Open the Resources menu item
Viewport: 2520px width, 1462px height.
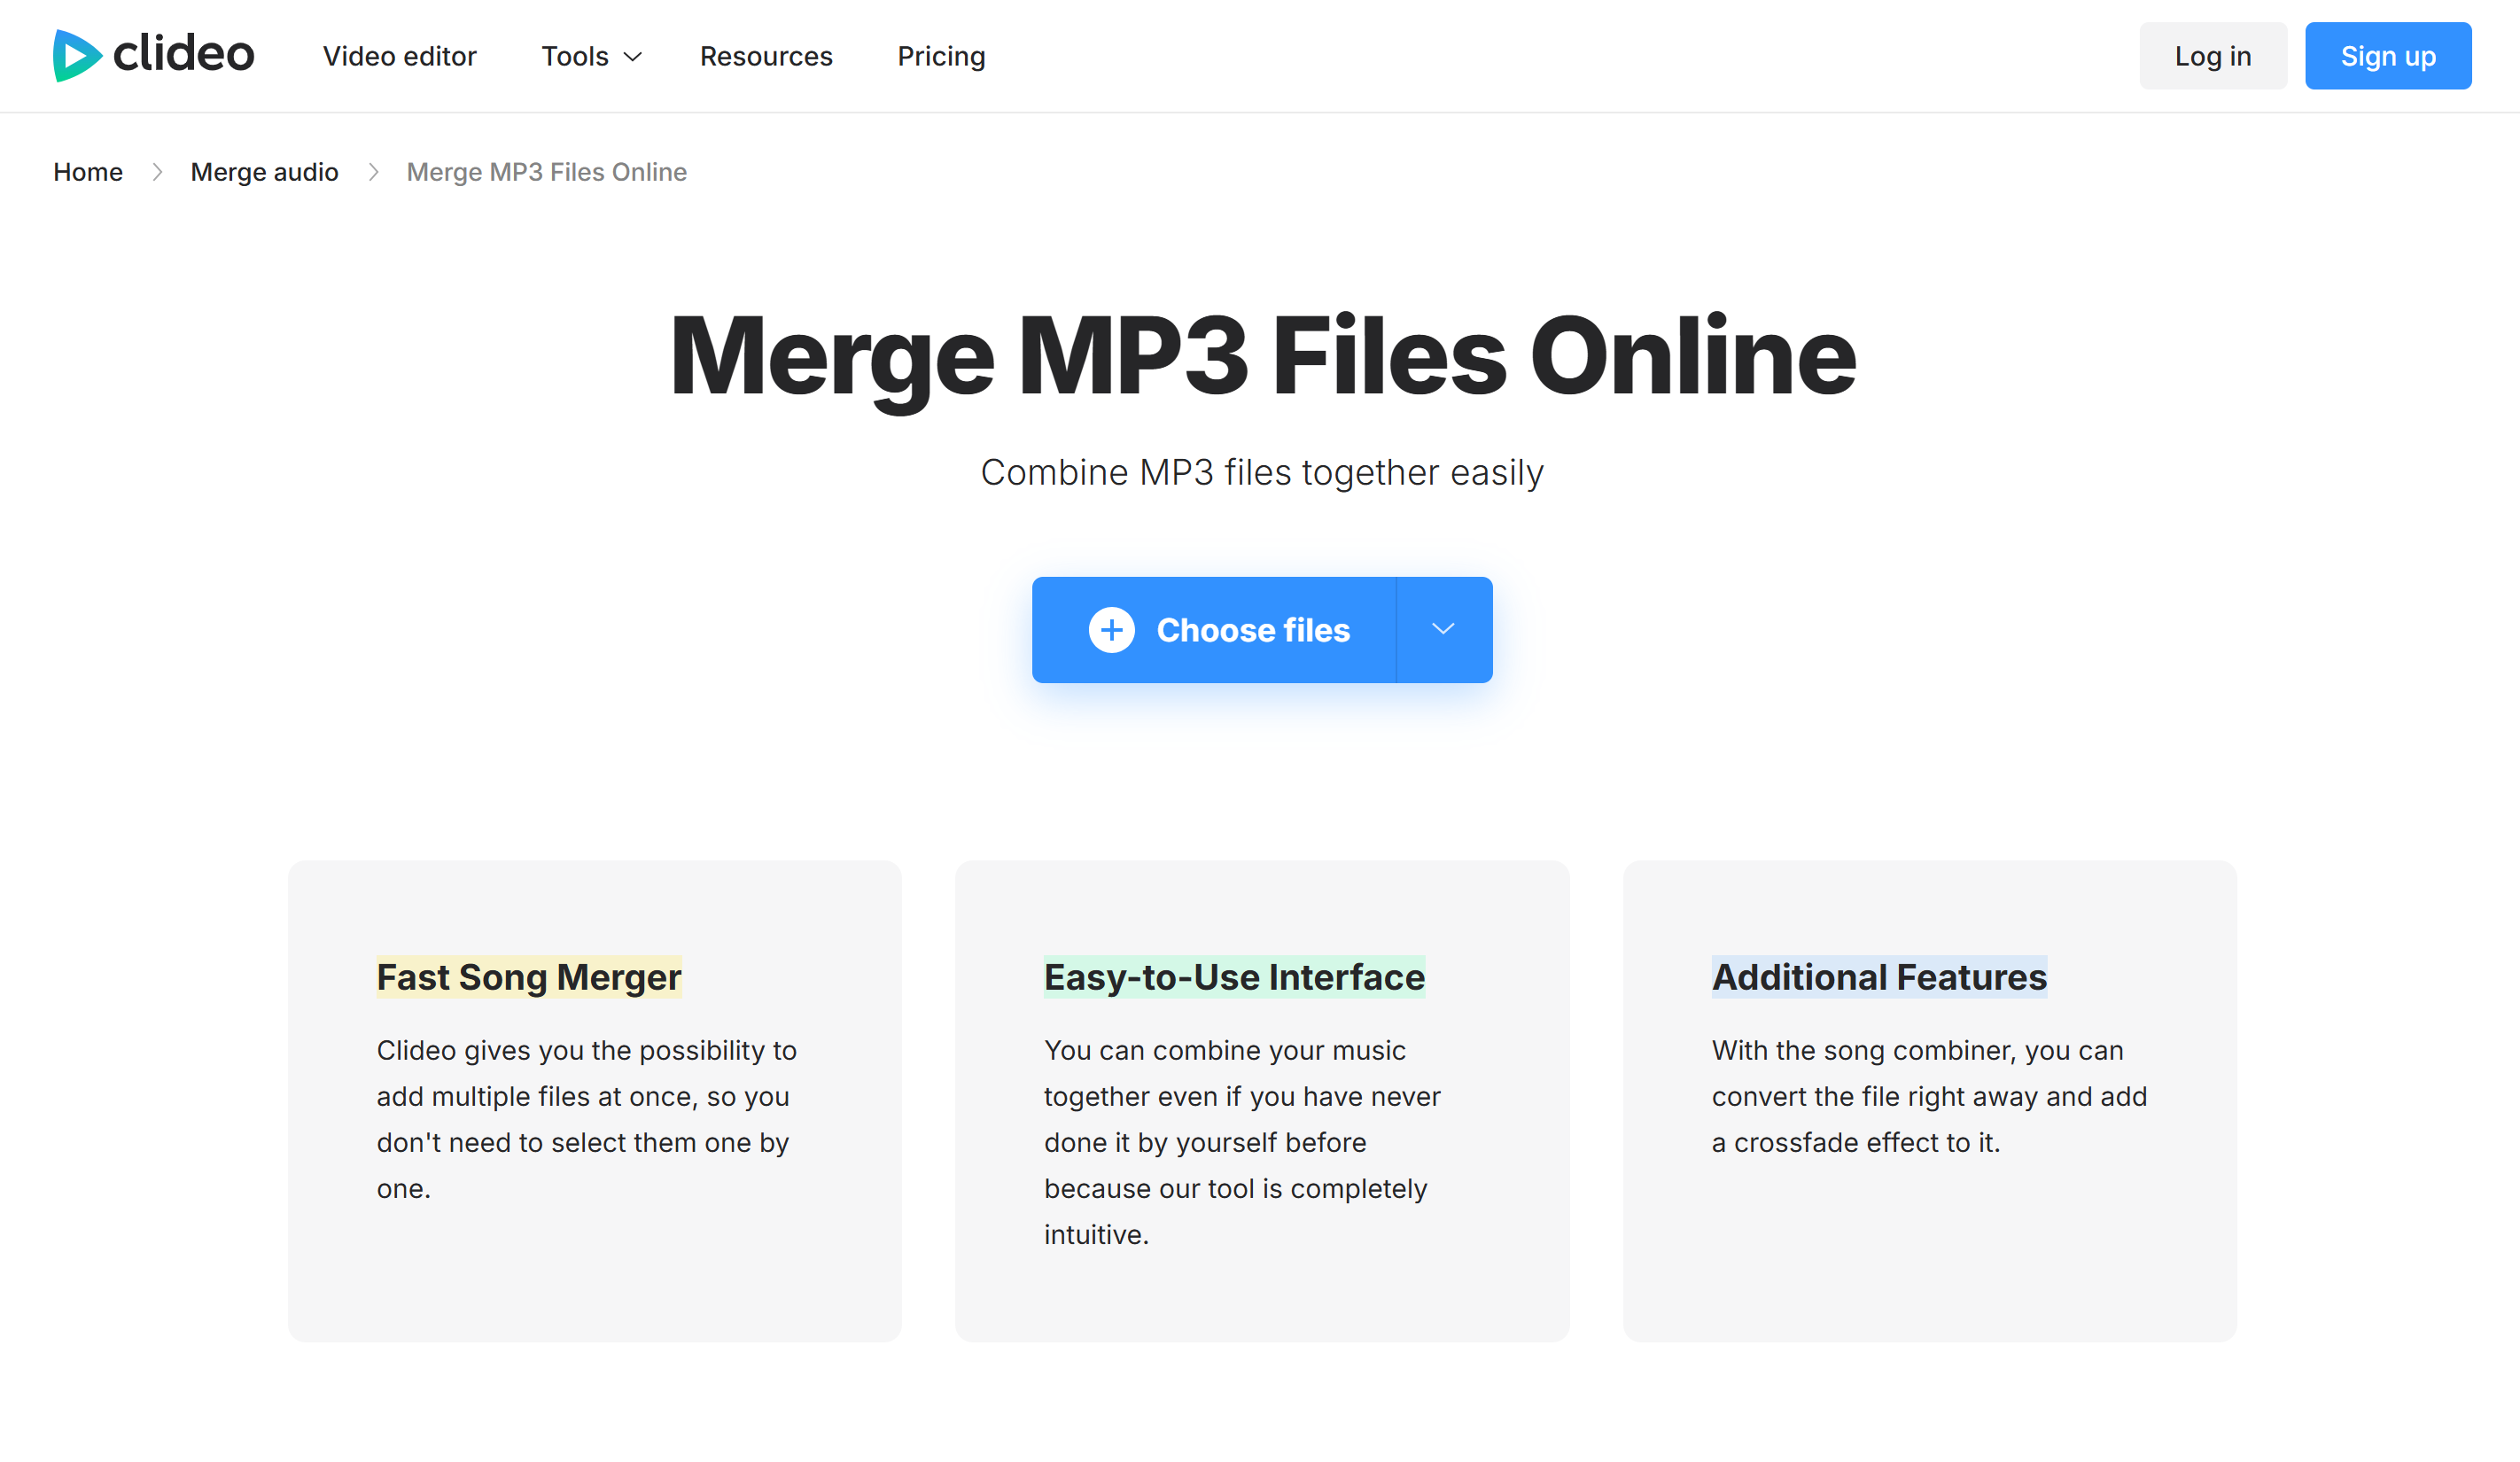pos(765,56)
